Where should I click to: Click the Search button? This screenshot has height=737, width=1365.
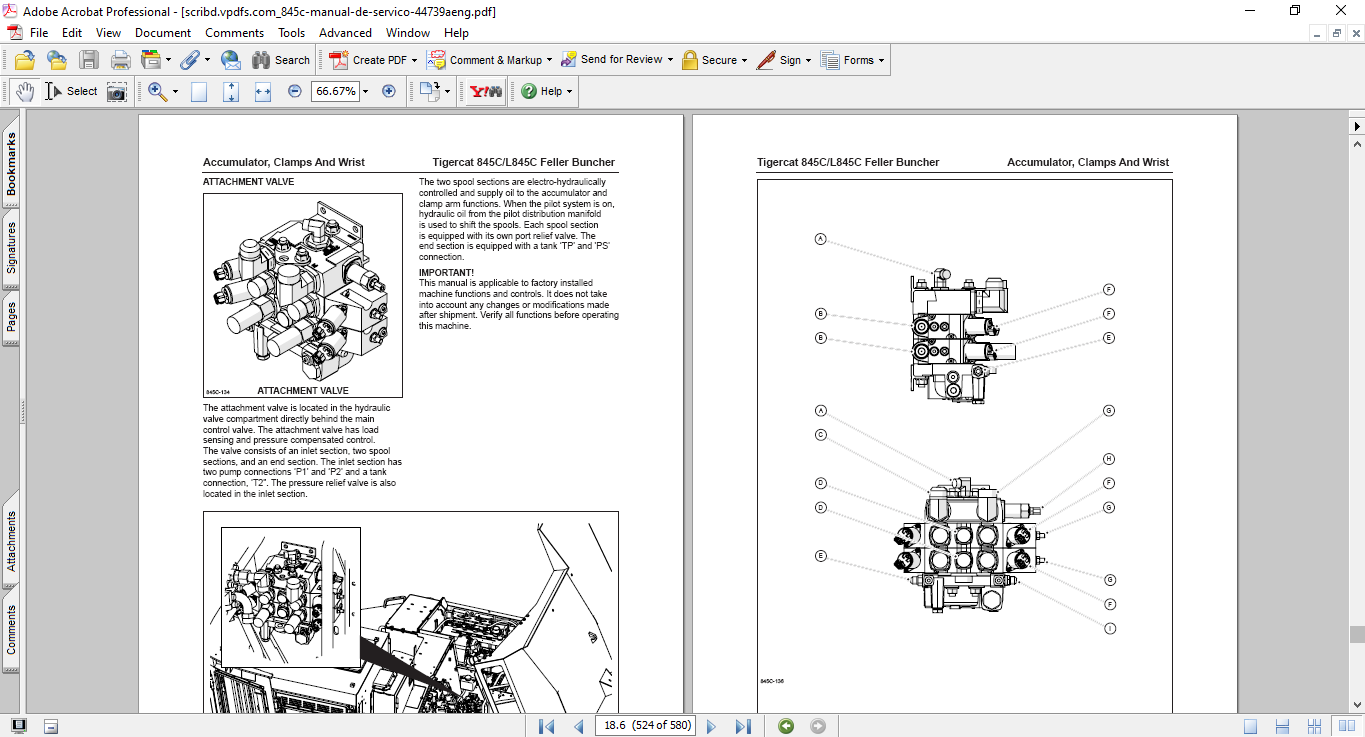click(x=281, y=60)
